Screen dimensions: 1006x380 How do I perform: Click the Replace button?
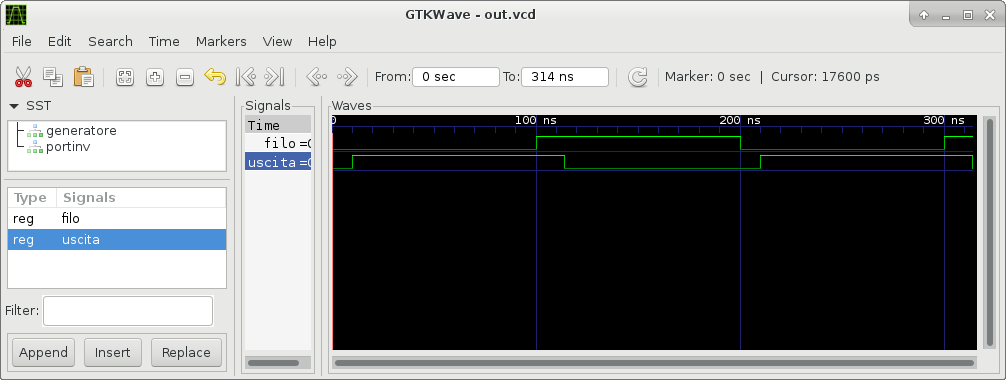(x=186, y=352)
